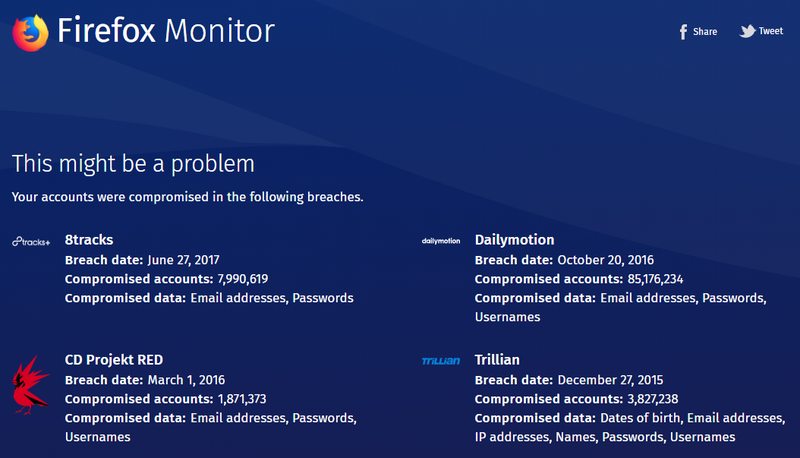The width and height of the screenshot is (800, 458).
Task: Click the 'Your accounts were compromised' sentence
Action: (x=188, y=197)
